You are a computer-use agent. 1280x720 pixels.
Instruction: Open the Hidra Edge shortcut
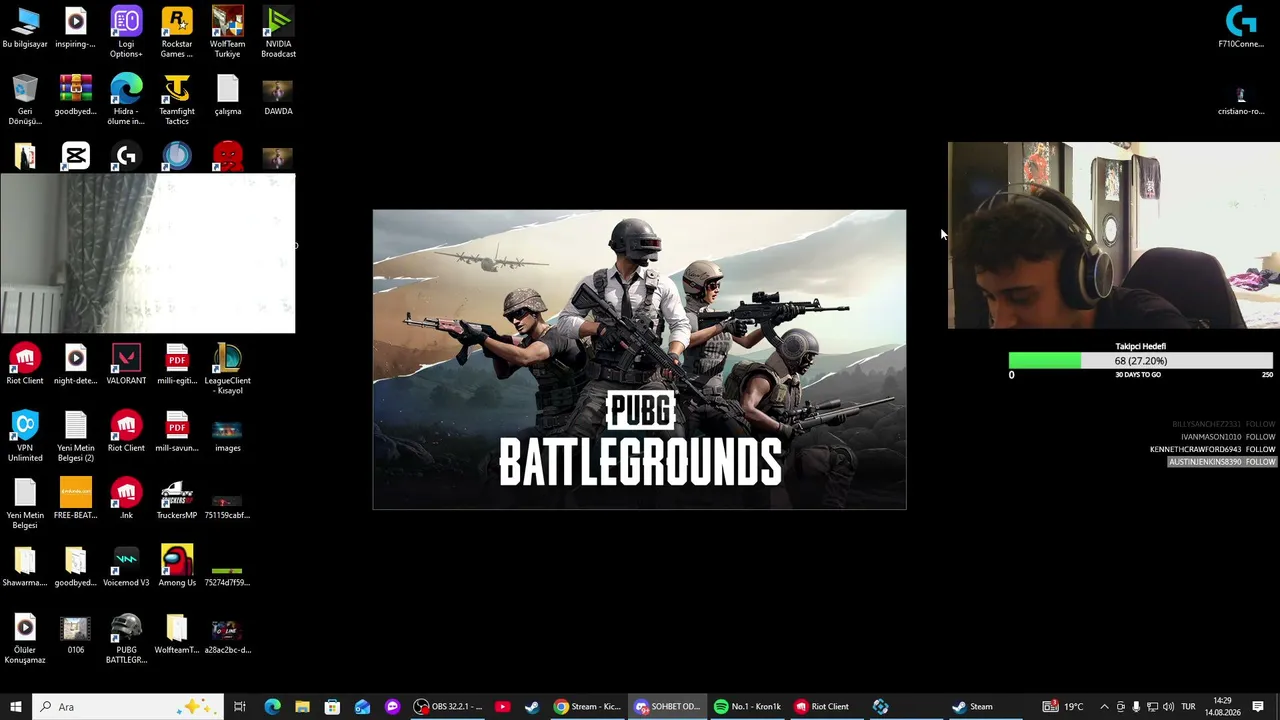tap(126, 100)
